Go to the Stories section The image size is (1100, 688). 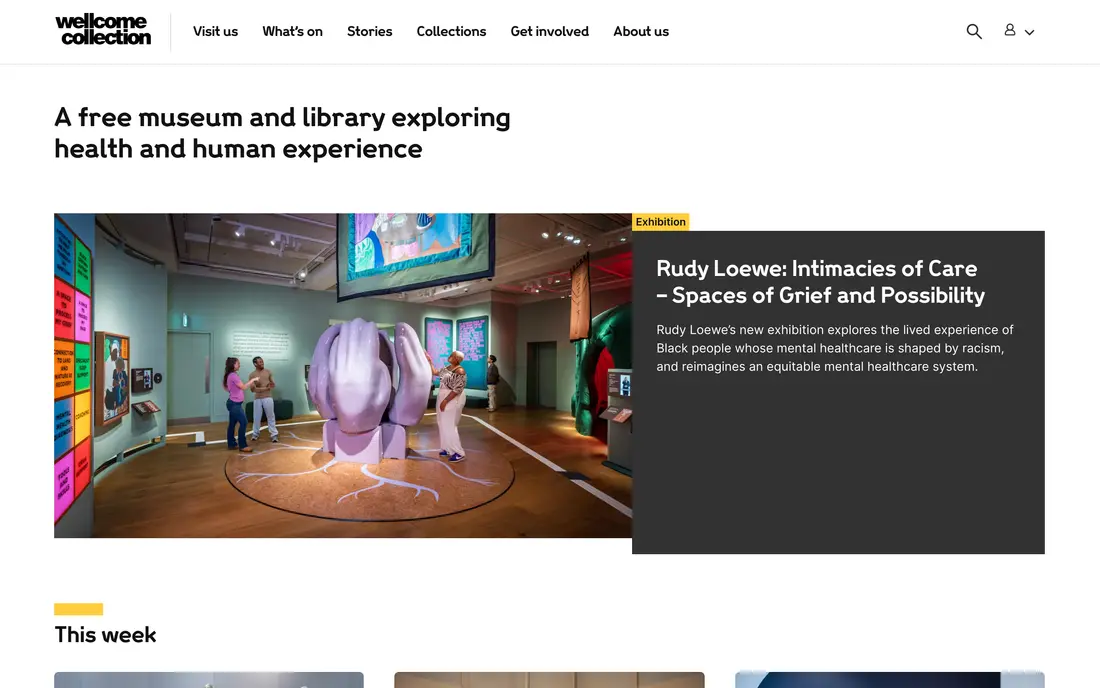tap(370, 32)
